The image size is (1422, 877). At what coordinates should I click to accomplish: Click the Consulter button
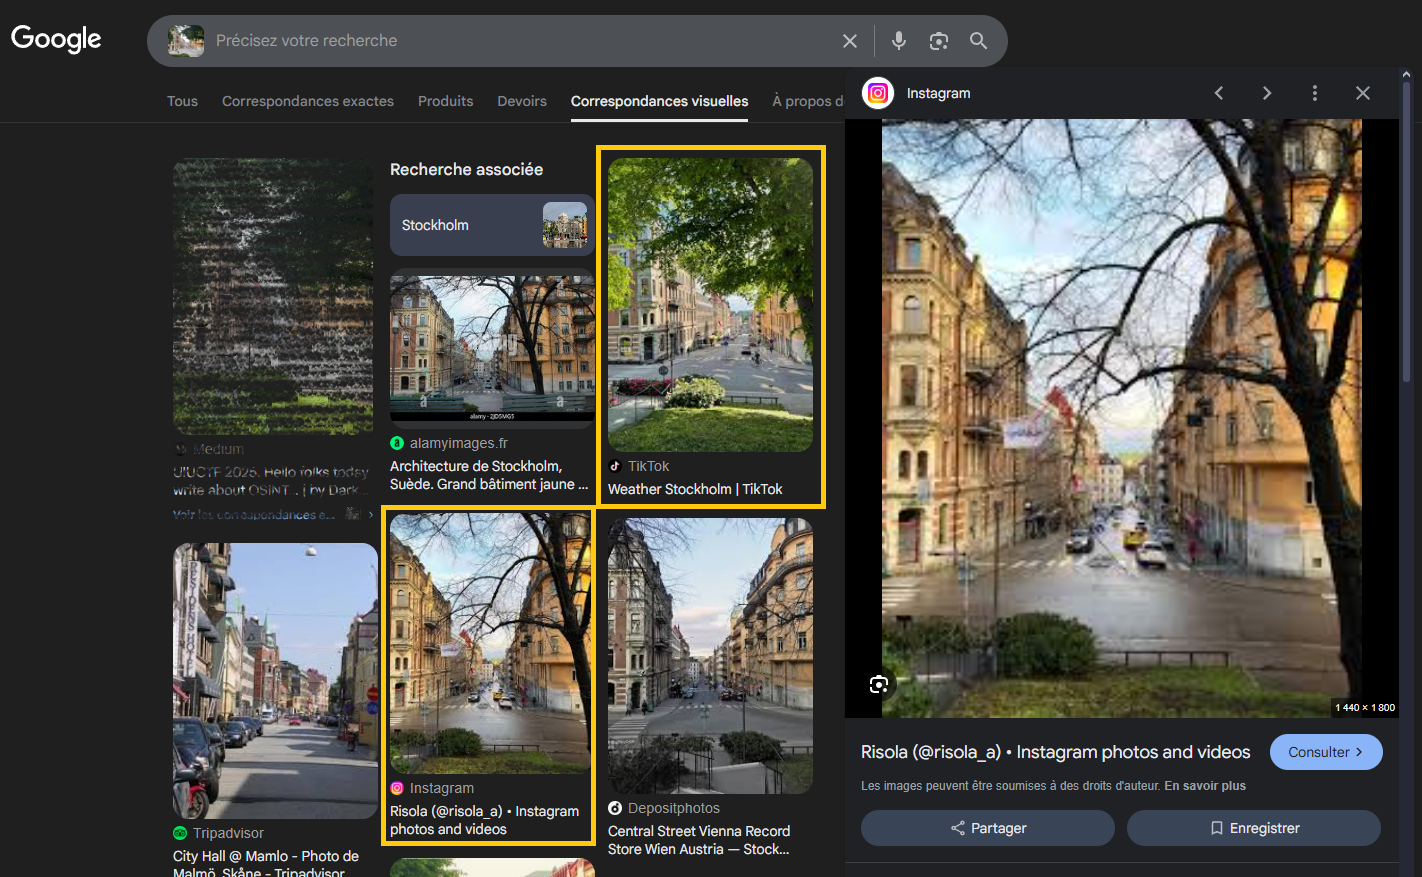click(1326, 752)
